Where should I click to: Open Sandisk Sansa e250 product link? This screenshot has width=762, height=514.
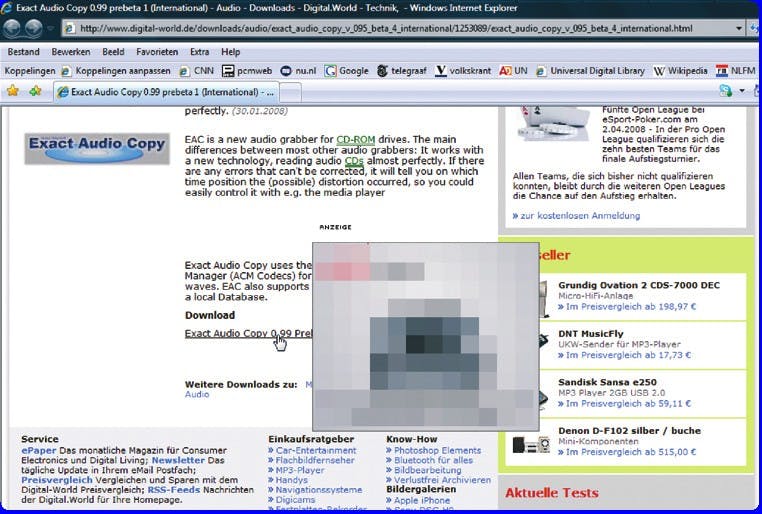[607, 382]
